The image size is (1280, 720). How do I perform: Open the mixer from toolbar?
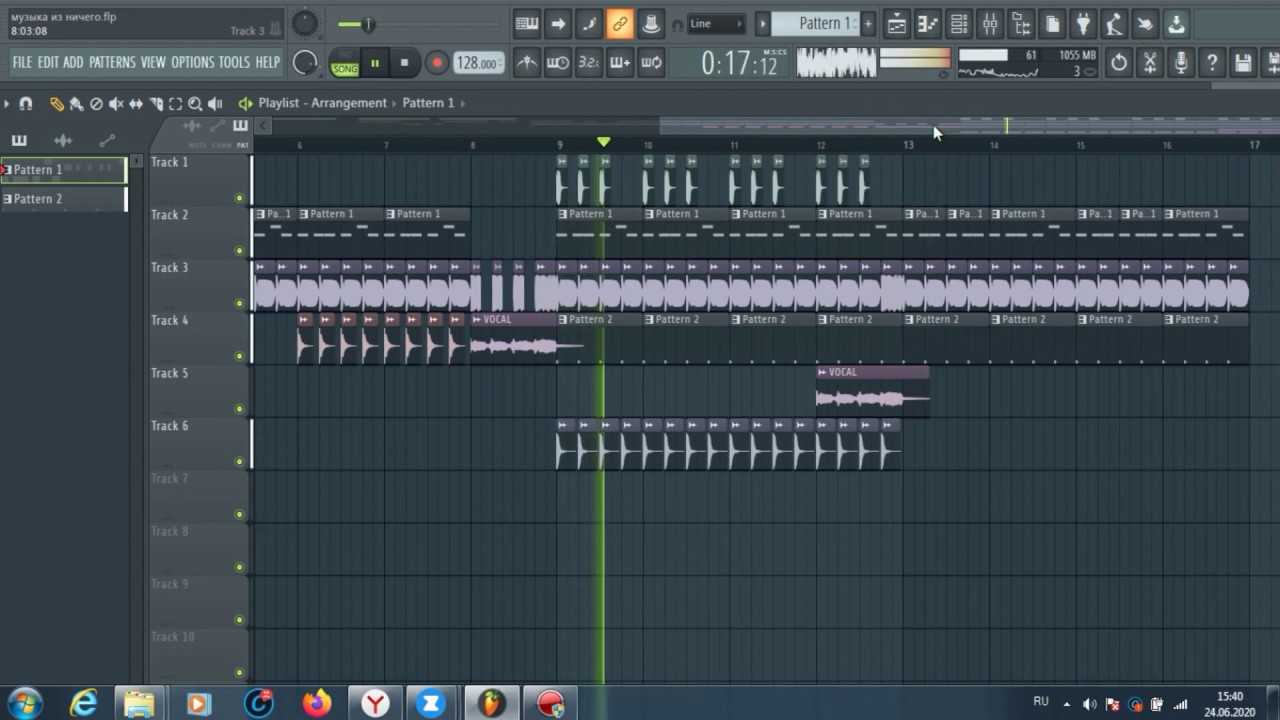[x=990, y=24]
